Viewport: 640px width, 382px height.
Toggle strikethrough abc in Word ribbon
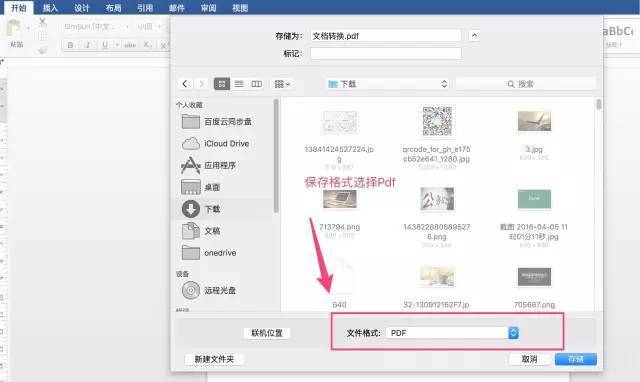pyautogui.click(x=130, y=45)
